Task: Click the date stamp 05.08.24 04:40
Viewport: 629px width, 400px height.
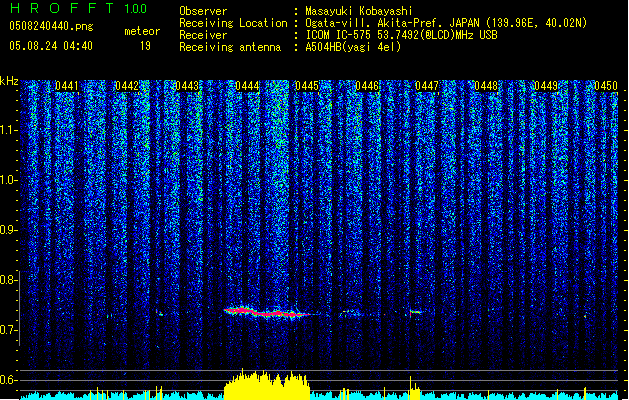Action: click(x=51, y=46)
